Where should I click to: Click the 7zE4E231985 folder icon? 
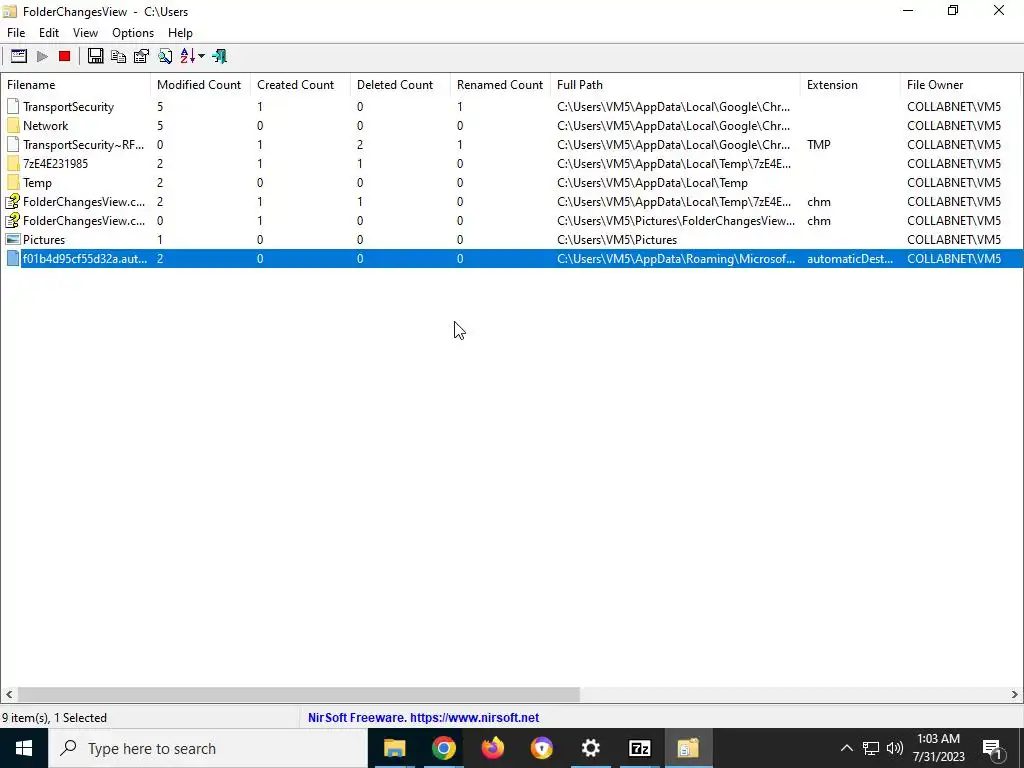[13, 163]
